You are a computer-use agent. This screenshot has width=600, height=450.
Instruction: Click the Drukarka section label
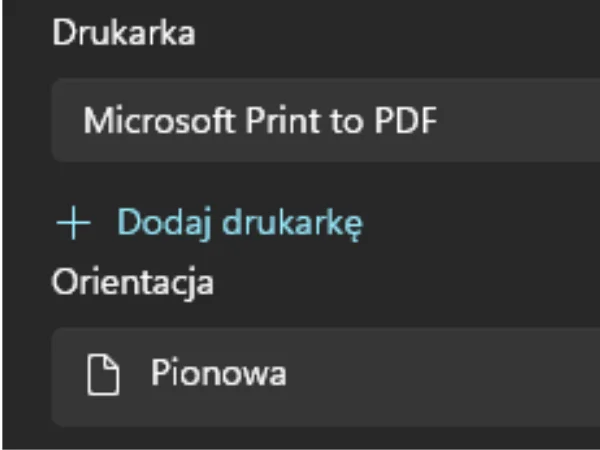coord(123,33)
